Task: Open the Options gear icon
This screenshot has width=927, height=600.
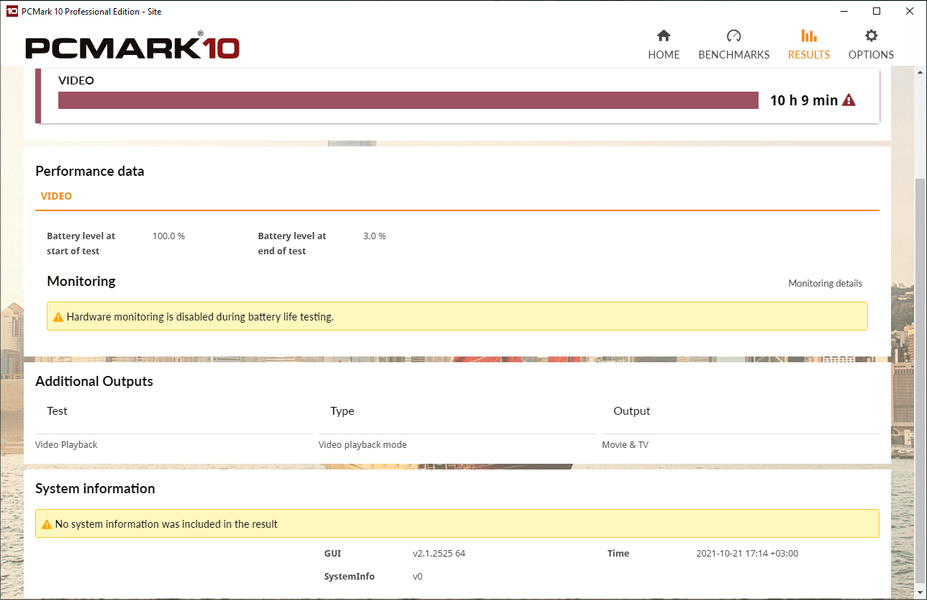Action: coord(871,36)
